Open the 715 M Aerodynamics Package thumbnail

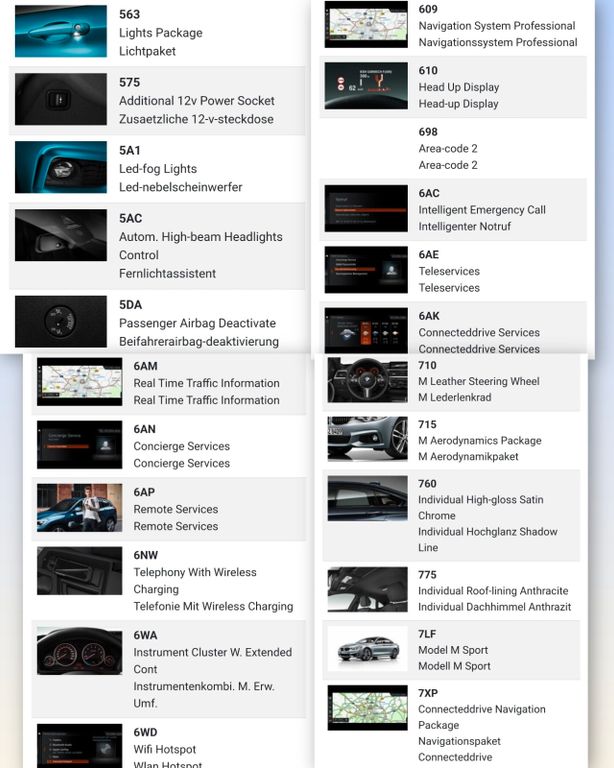[367, 439]
